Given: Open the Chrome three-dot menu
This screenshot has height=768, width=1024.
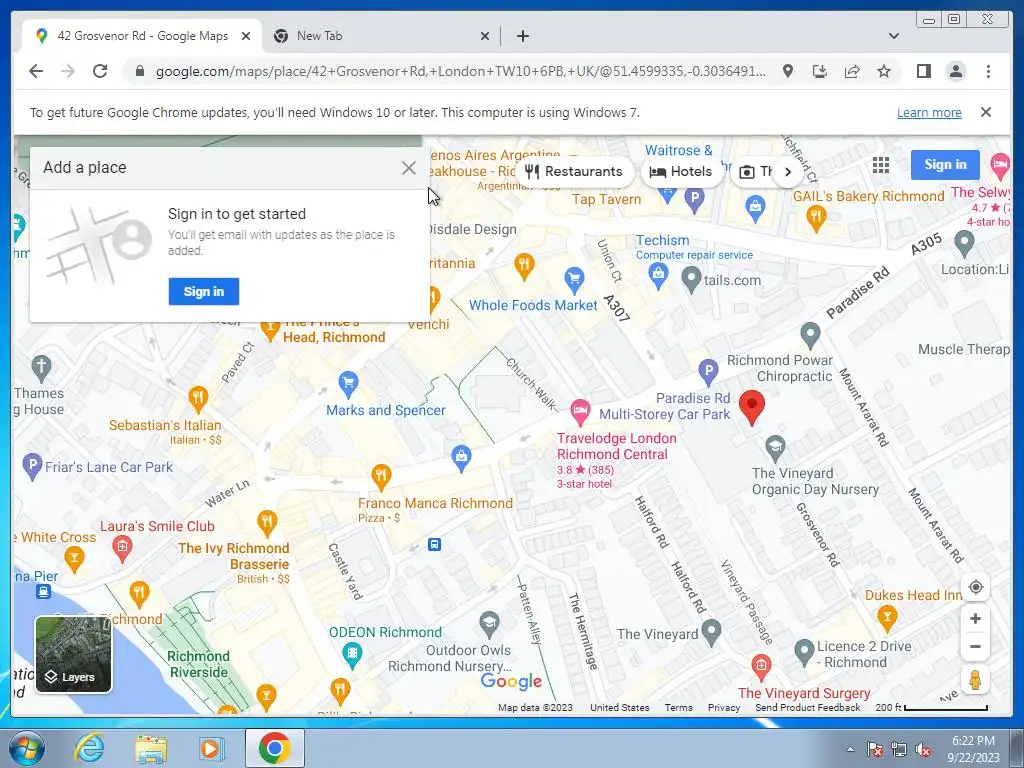Looking at the screenshot, I should [988, 71].
